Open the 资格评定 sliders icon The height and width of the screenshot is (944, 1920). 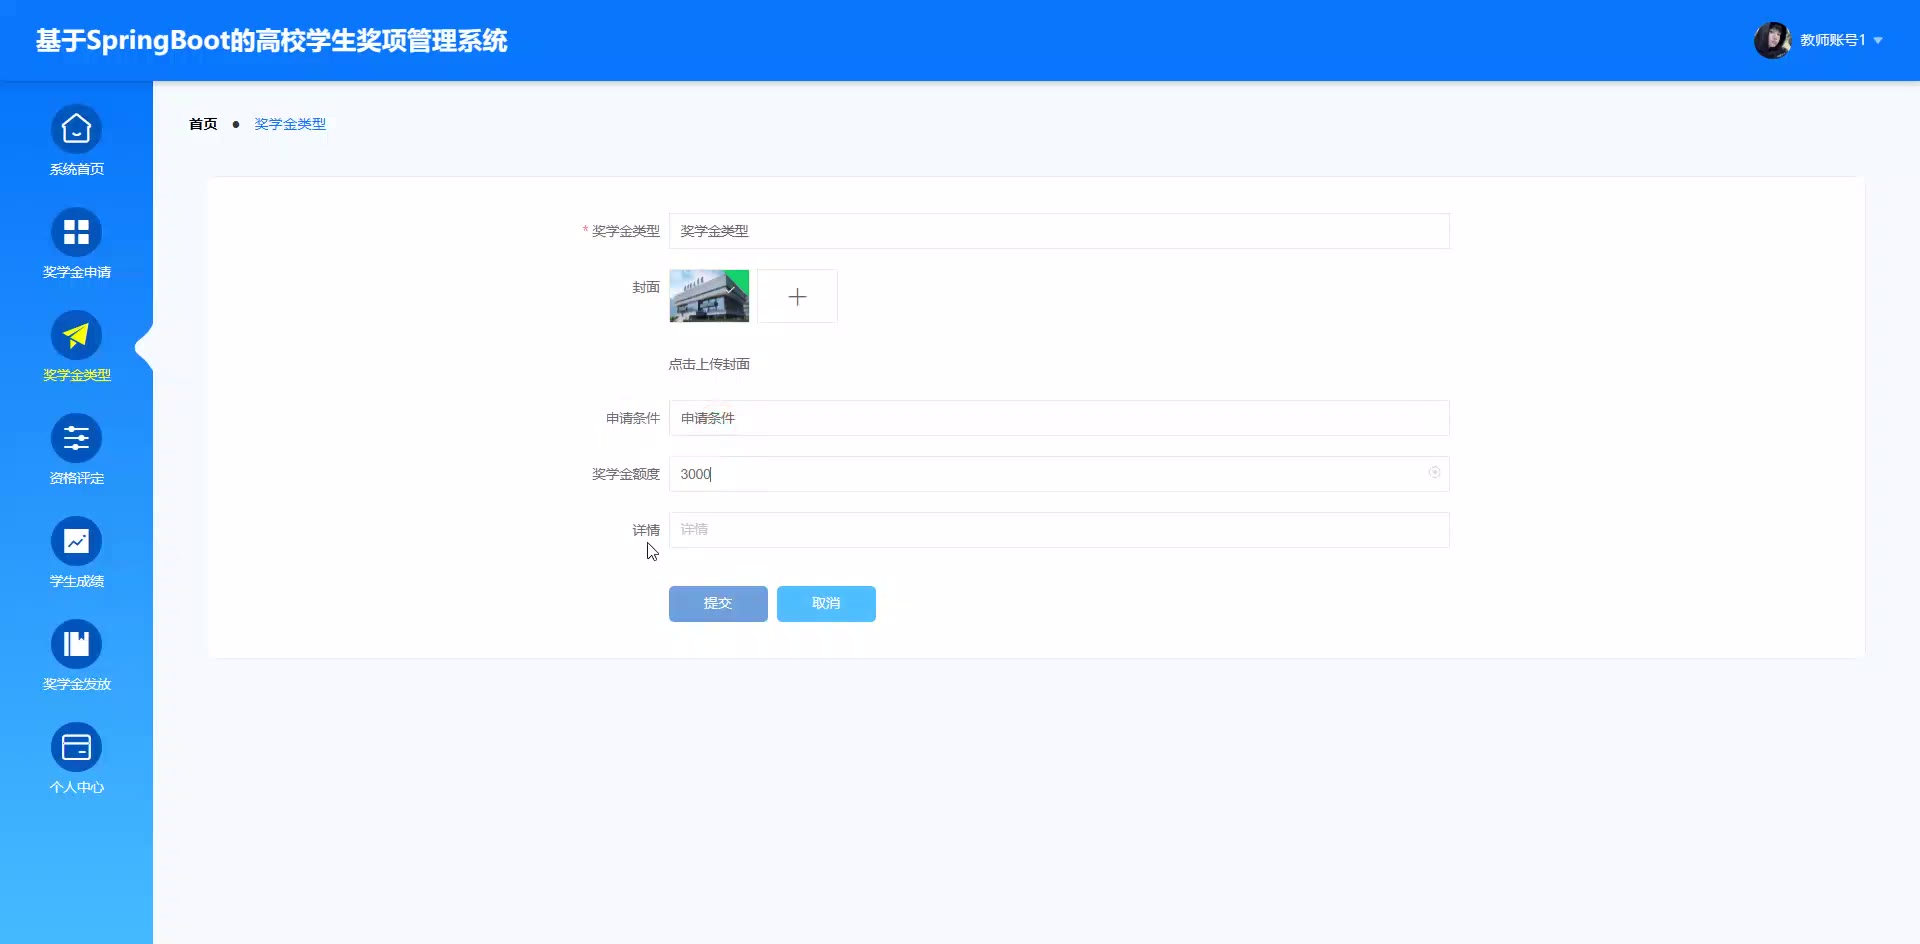pyautogui.click(x=76, y=439)
